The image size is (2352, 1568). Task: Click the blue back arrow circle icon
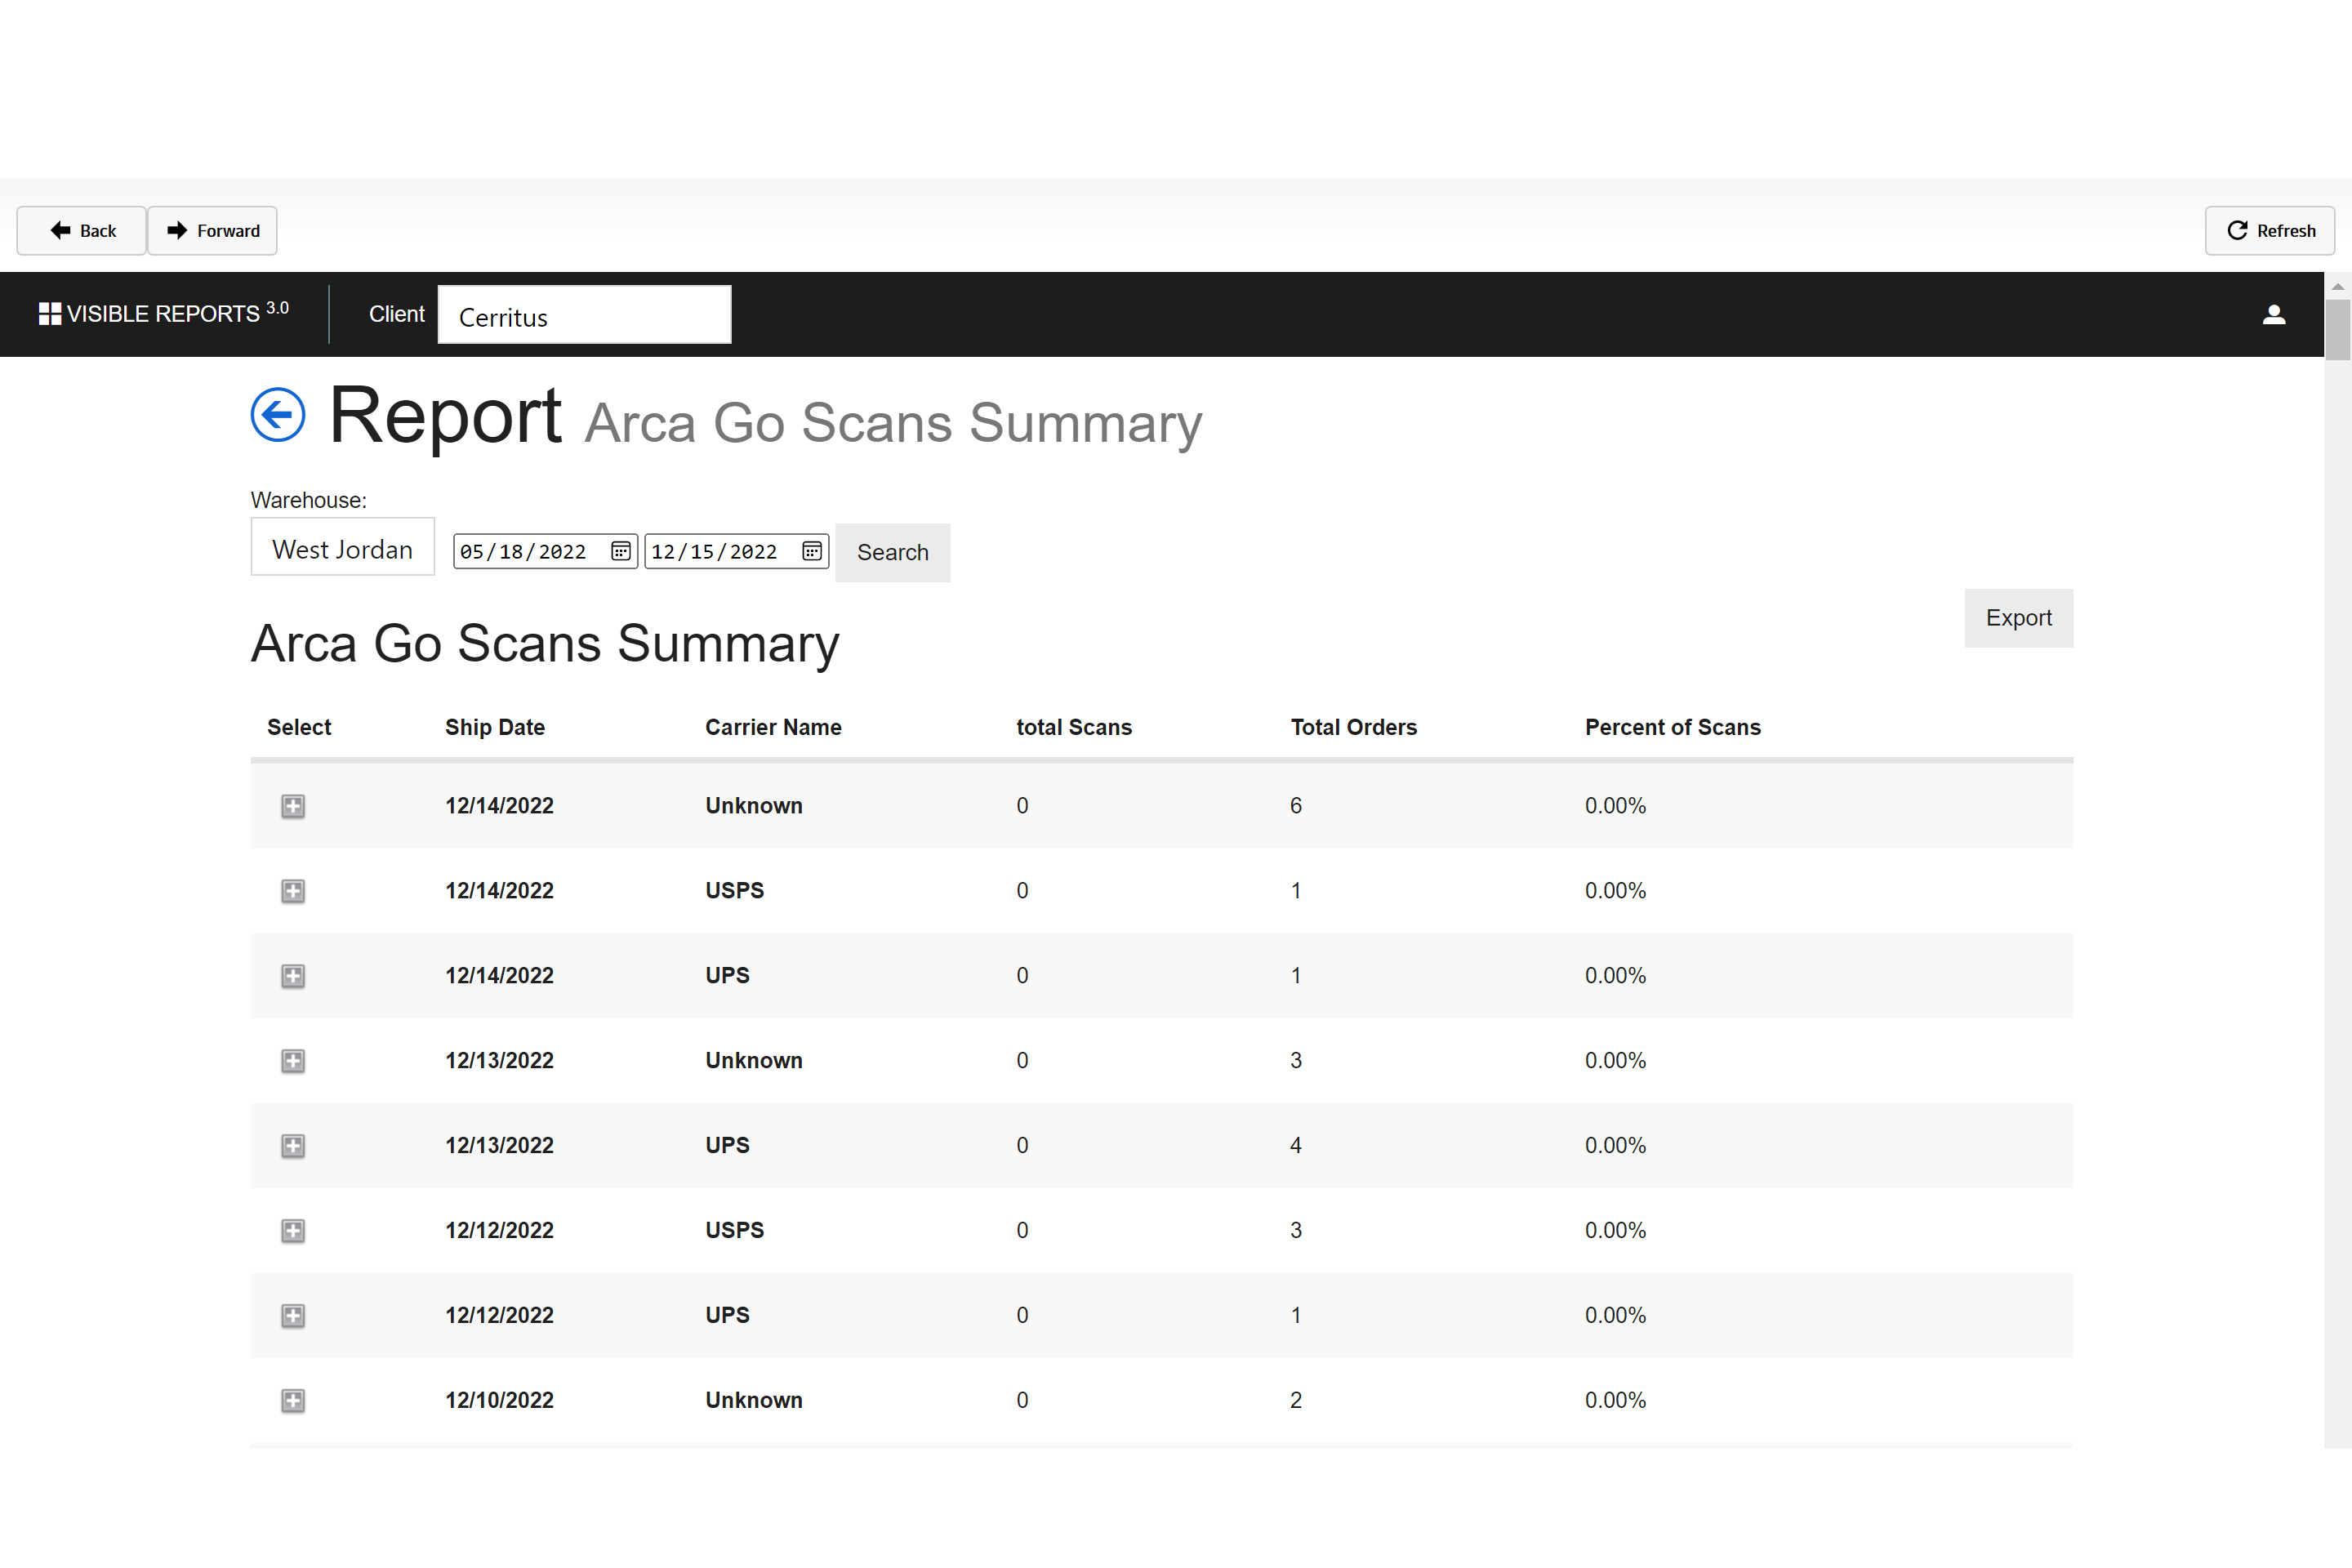[278, 414]
